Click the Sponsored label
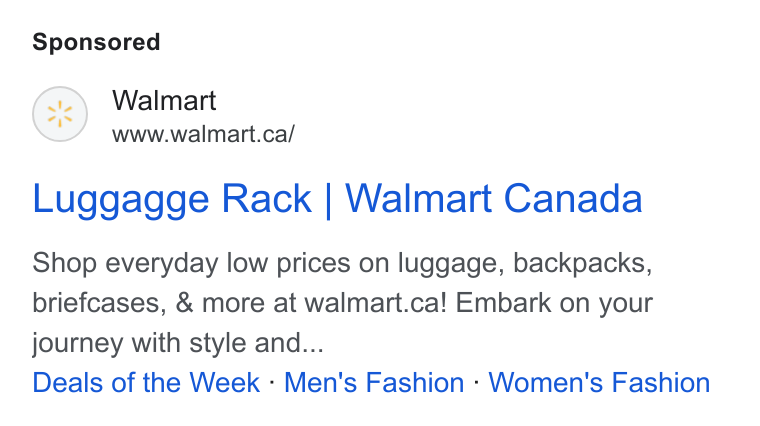The width and height of the screenshot is (760, 426). [96, 42]
